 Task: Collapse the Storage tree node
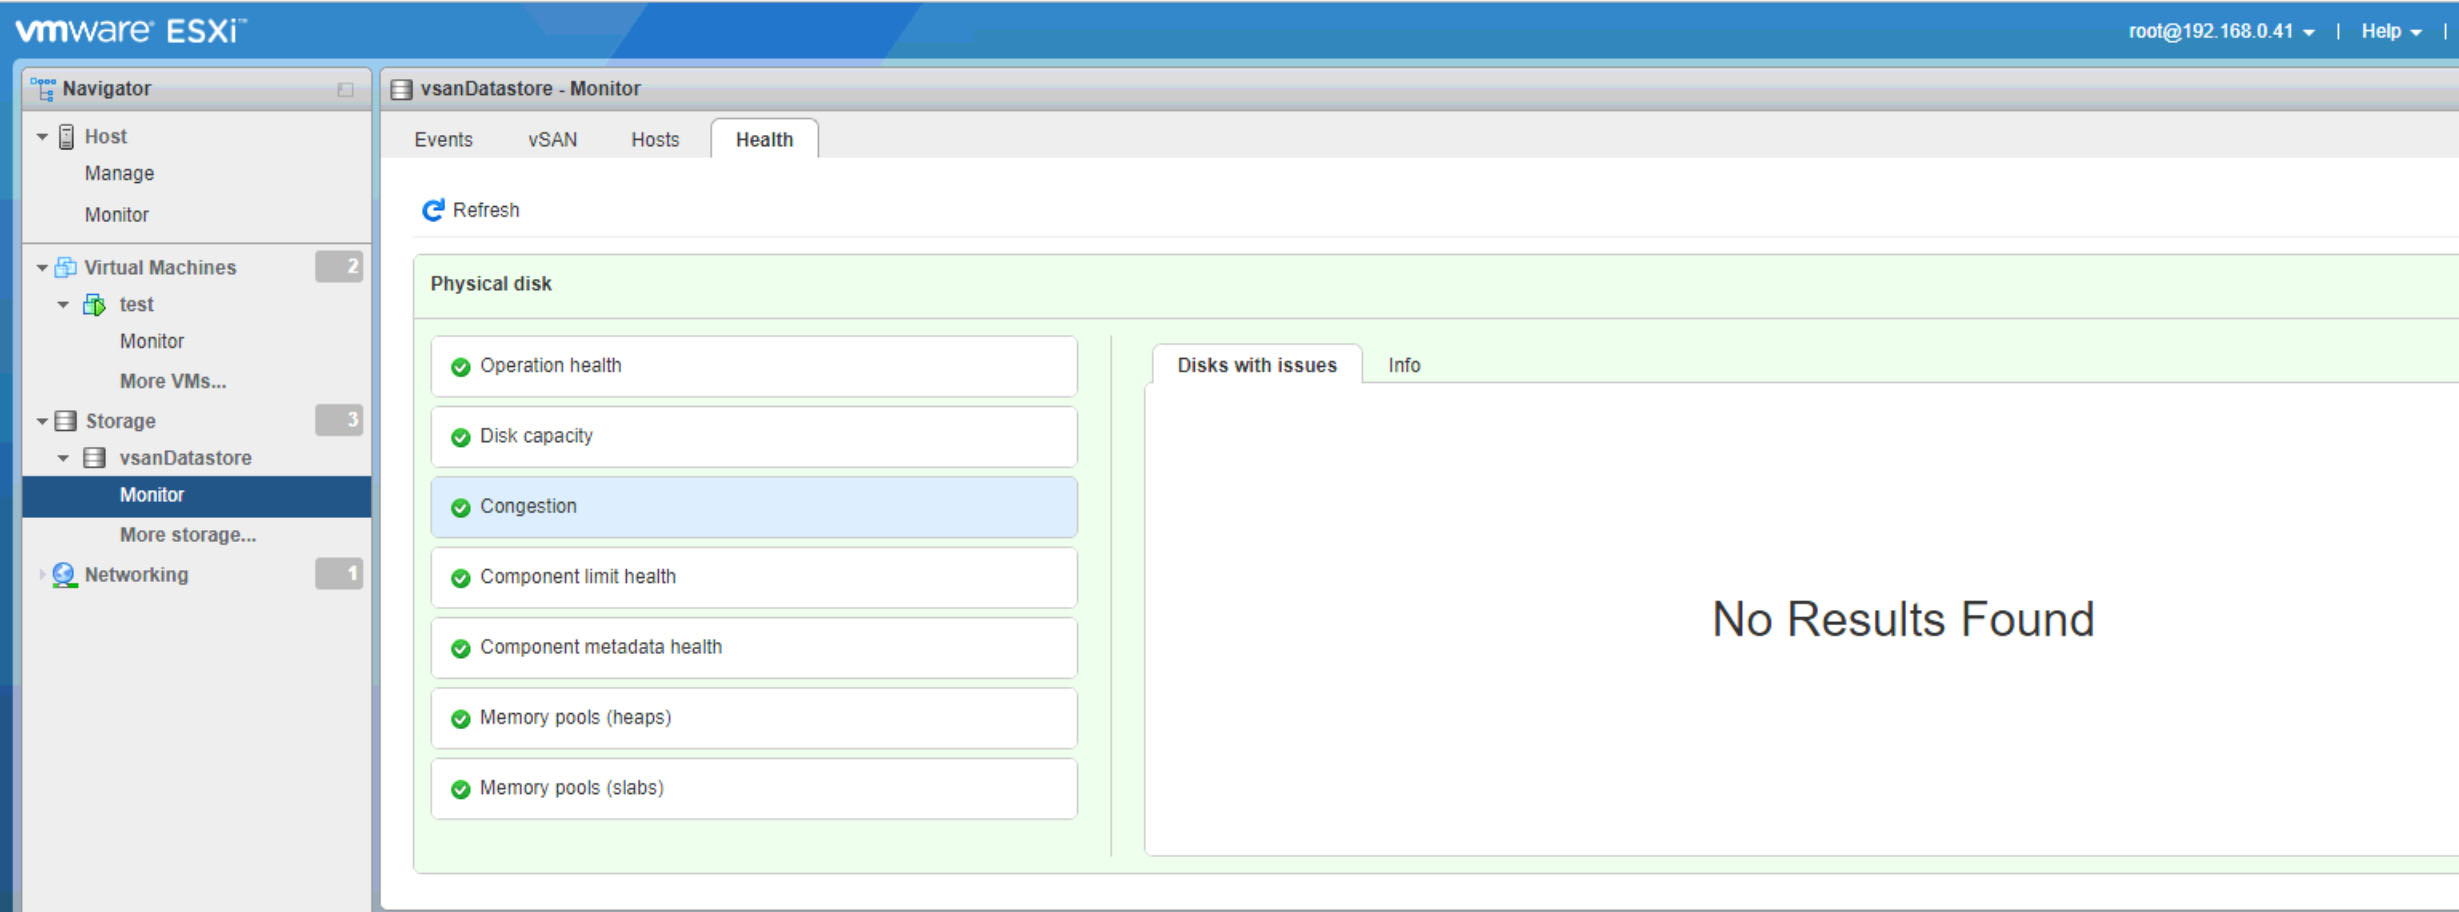[x=42, y=421]
